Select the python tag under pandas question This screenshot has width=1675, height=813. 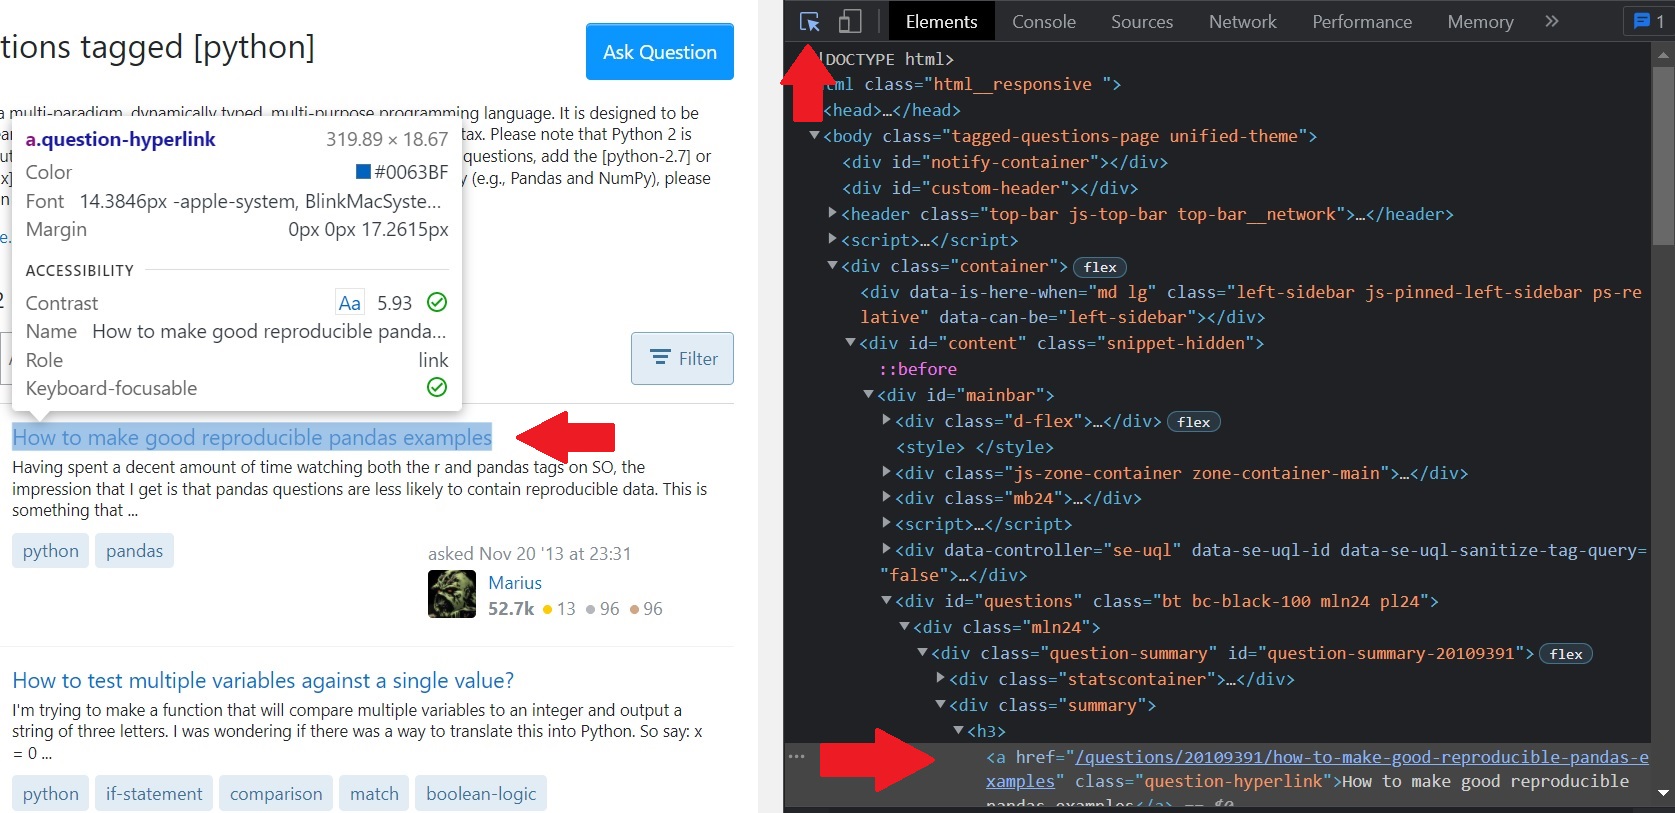pyautogui.click(x=50, y=551)
